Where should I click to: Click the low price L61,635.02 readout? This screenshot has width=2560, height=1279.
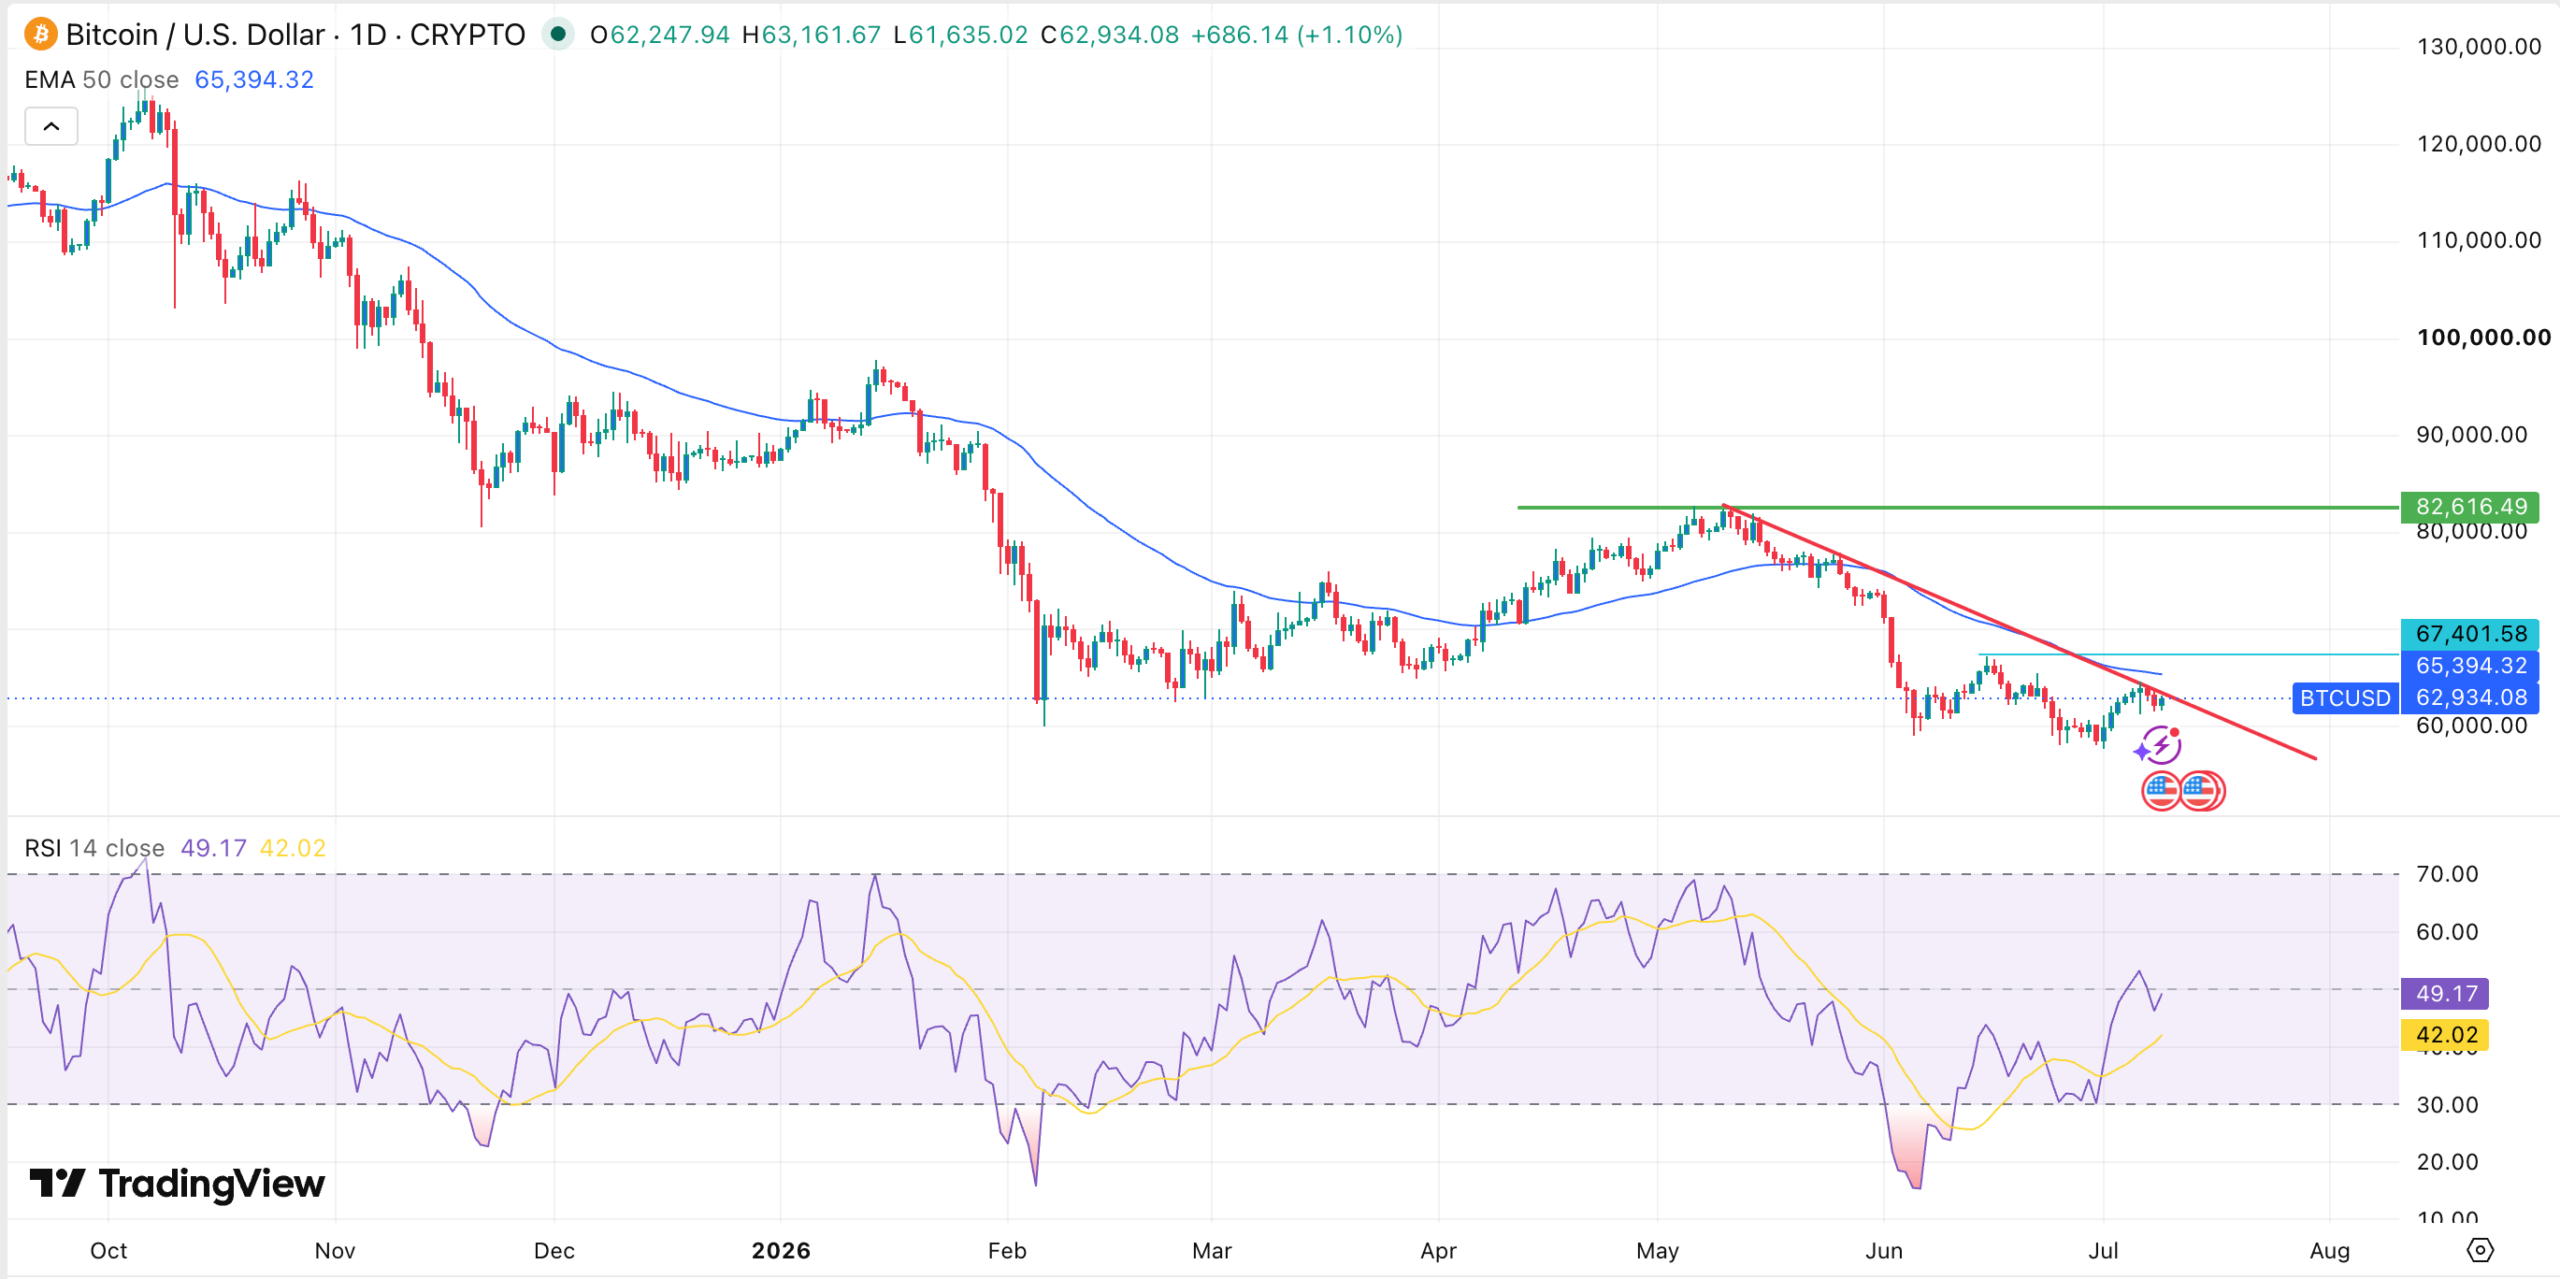pos(961,35)
